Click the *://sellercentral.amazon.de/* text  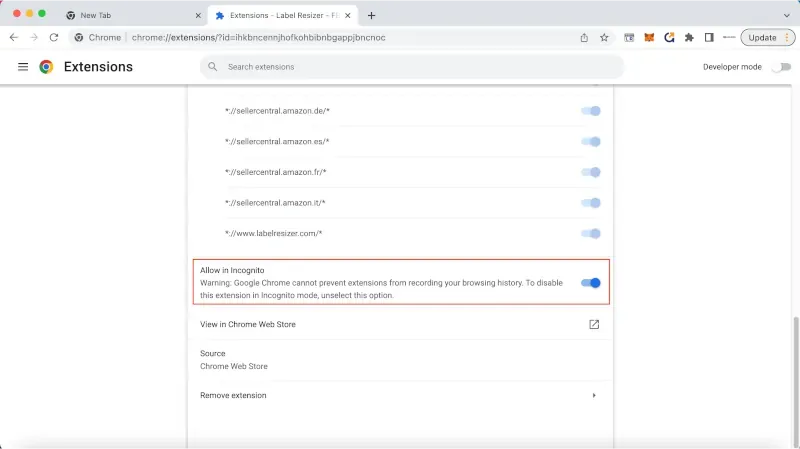pos(277,111)
